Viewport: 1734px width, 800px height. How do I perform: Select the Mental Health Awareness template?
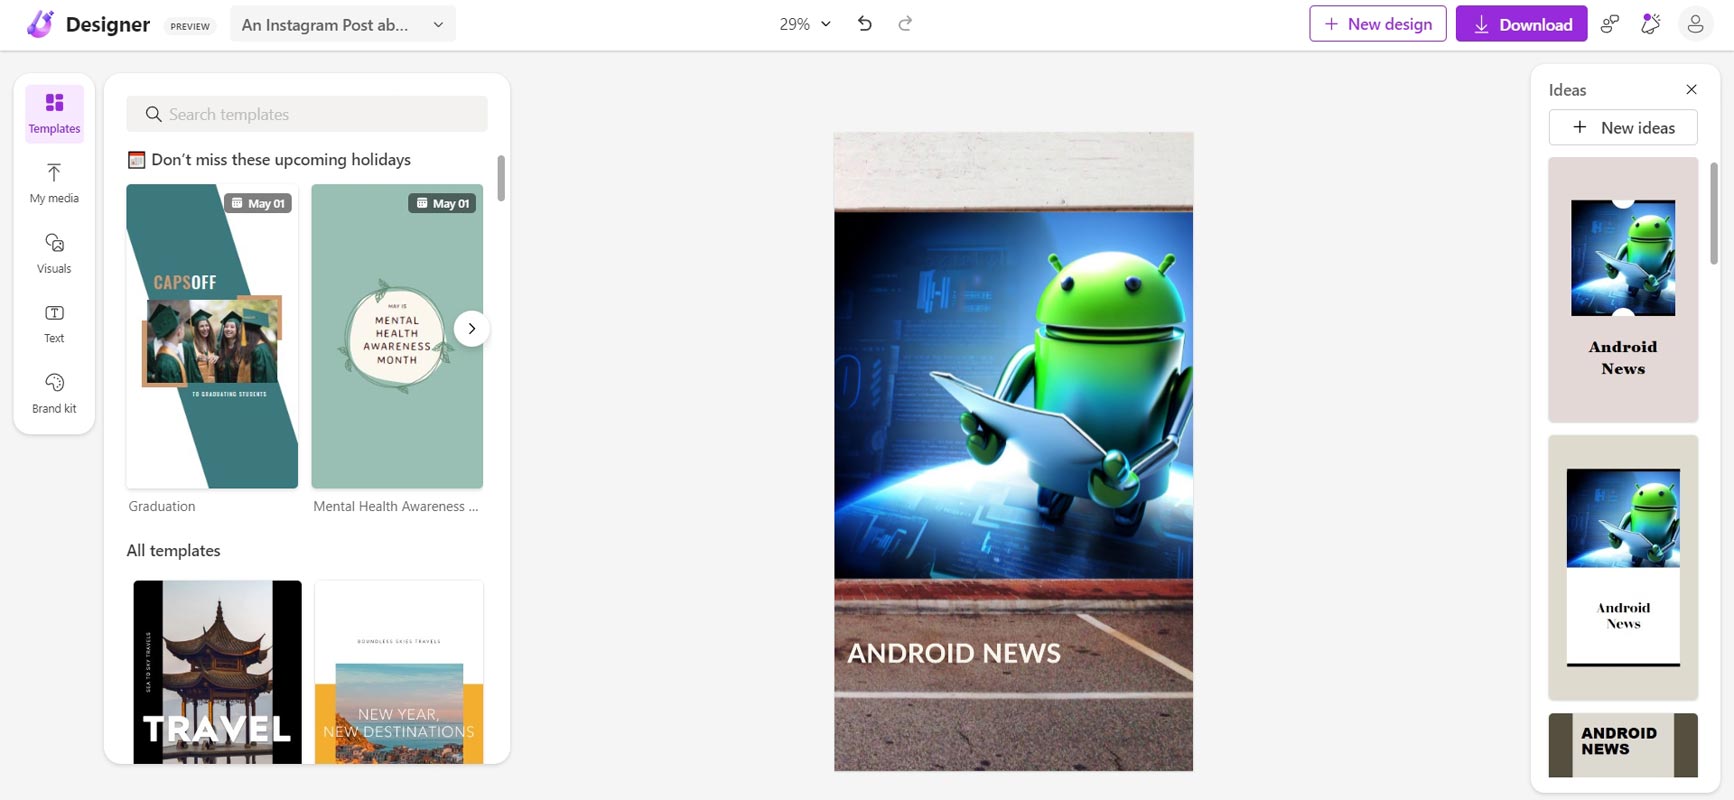[397, 336]
